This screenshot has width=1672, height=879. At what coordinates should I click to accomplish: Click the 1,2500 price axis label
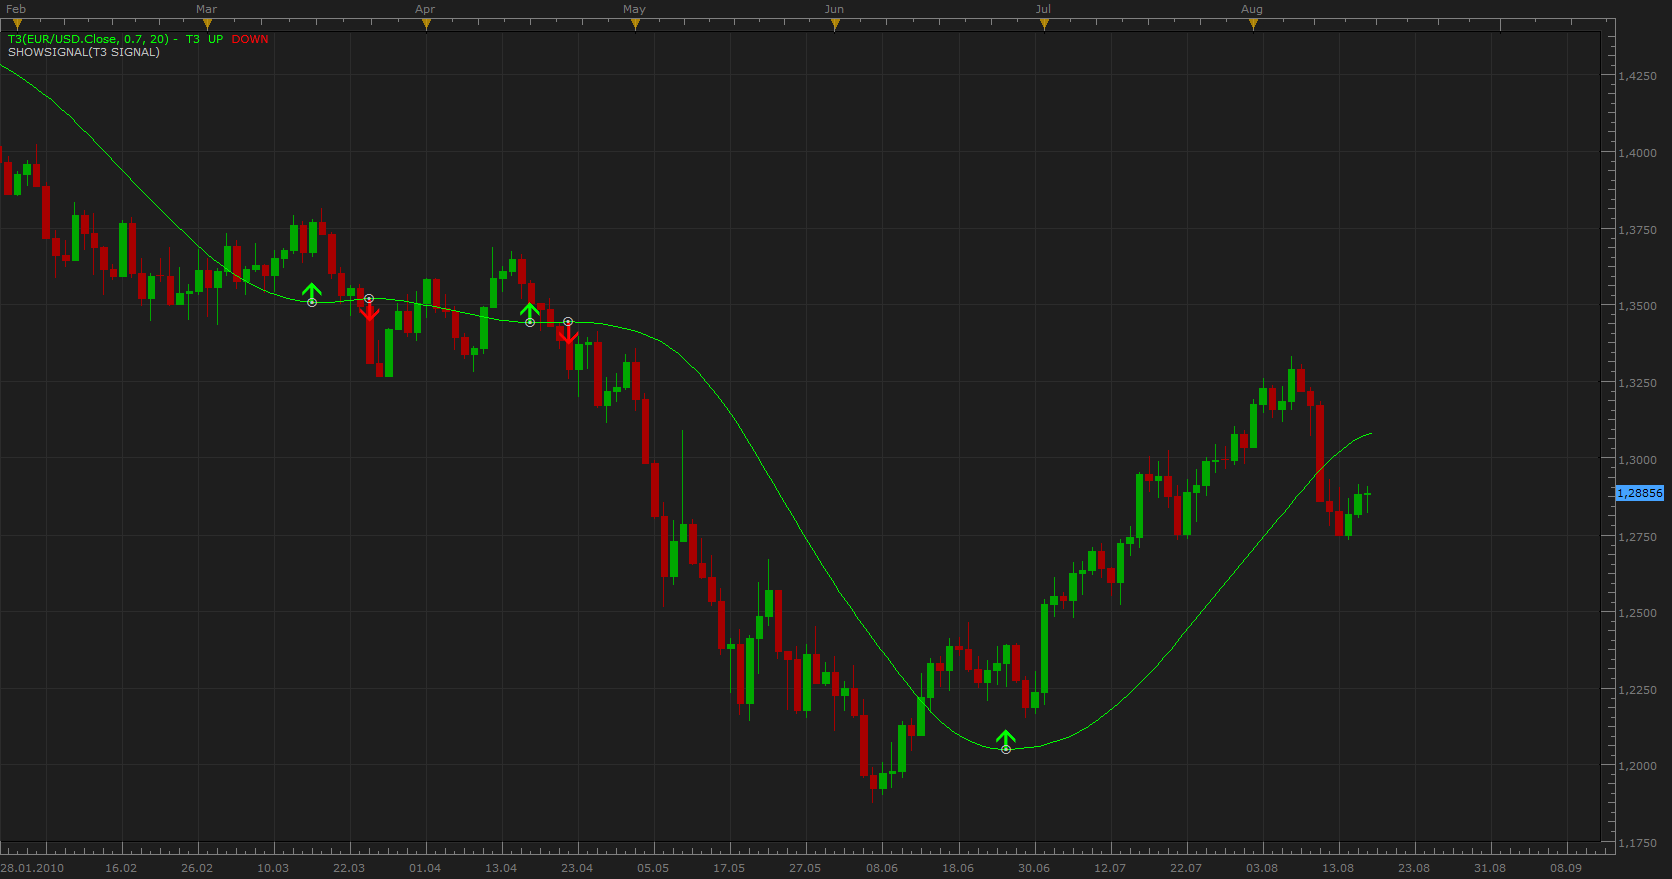click(x=1638, y=613)
